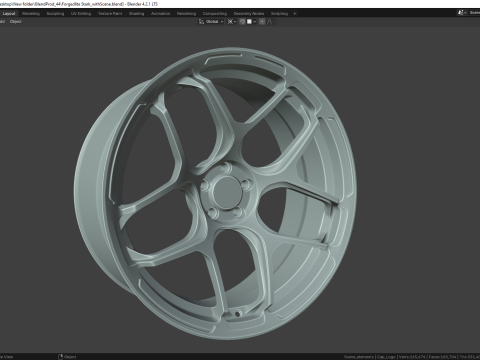
Task: Click the Verts count in status bar
Action: click(412, 357)
